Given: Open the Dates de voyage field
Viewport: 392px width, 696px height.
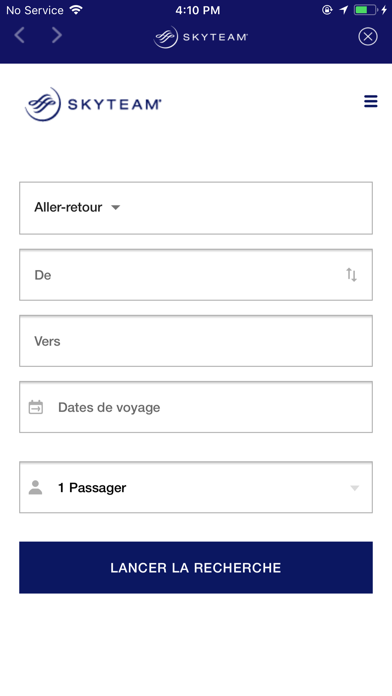Looking at the screenshot, I should pyautogui.click(x=196, y=407).
